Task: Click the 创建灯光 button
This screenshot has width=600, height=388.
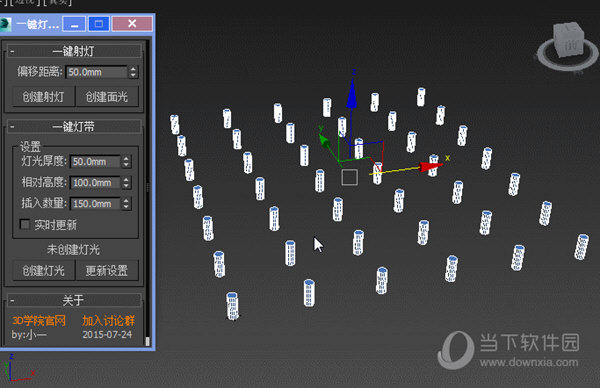Action: tap(44, 271)
